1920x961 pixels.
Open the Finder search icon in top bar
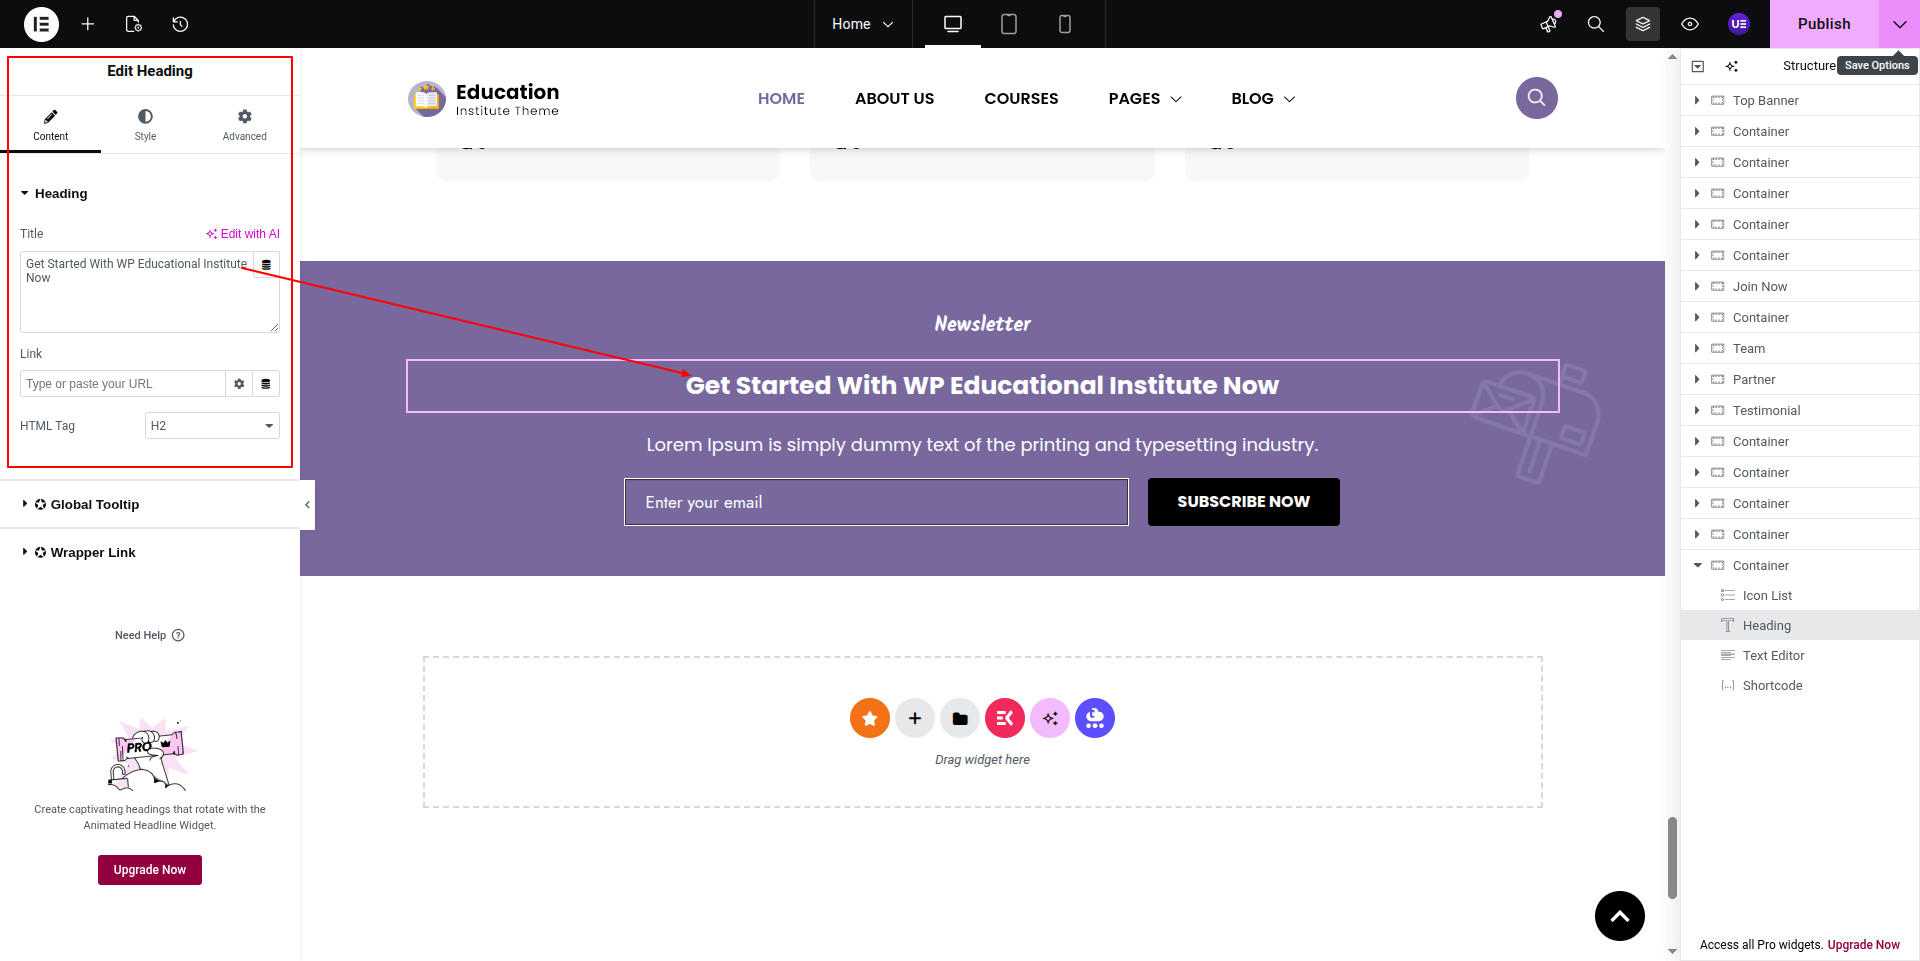(1595, 24)
